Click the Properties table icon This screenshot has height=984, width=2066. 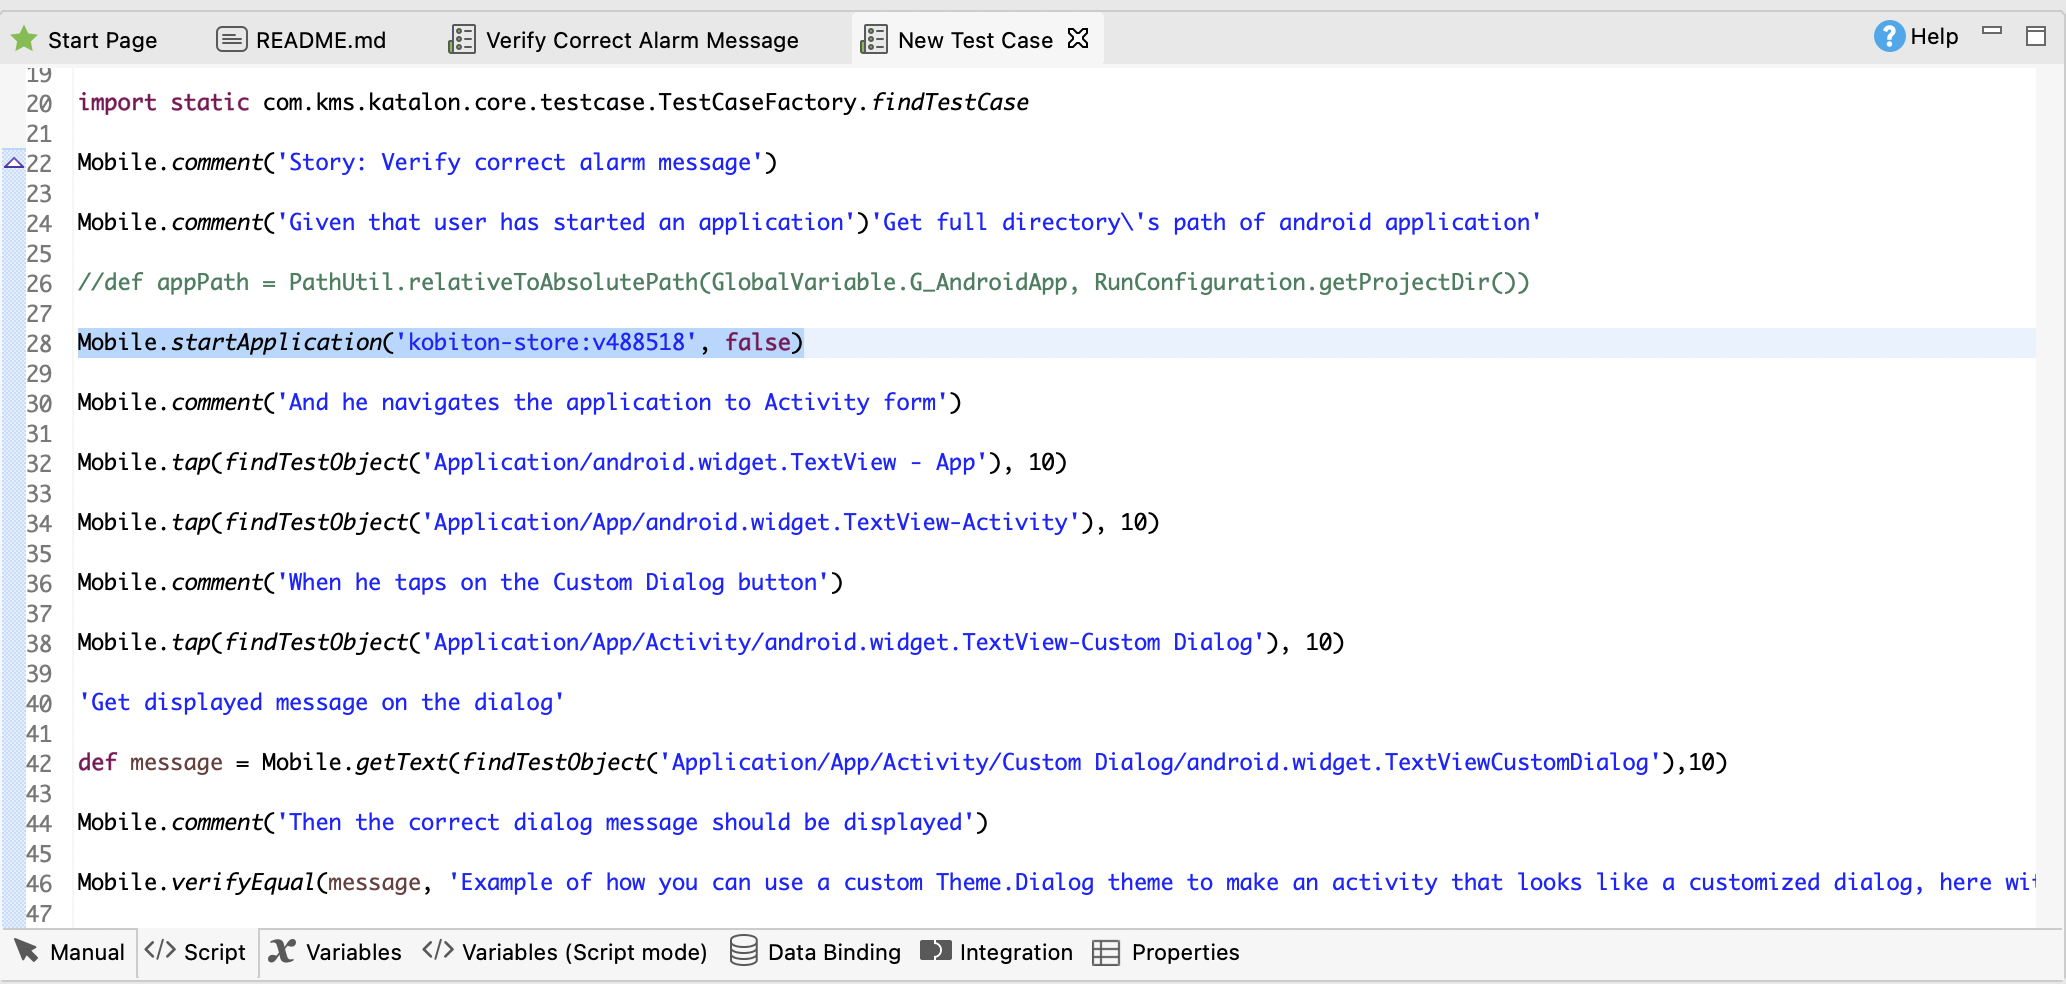click(x=1106, y=953)
